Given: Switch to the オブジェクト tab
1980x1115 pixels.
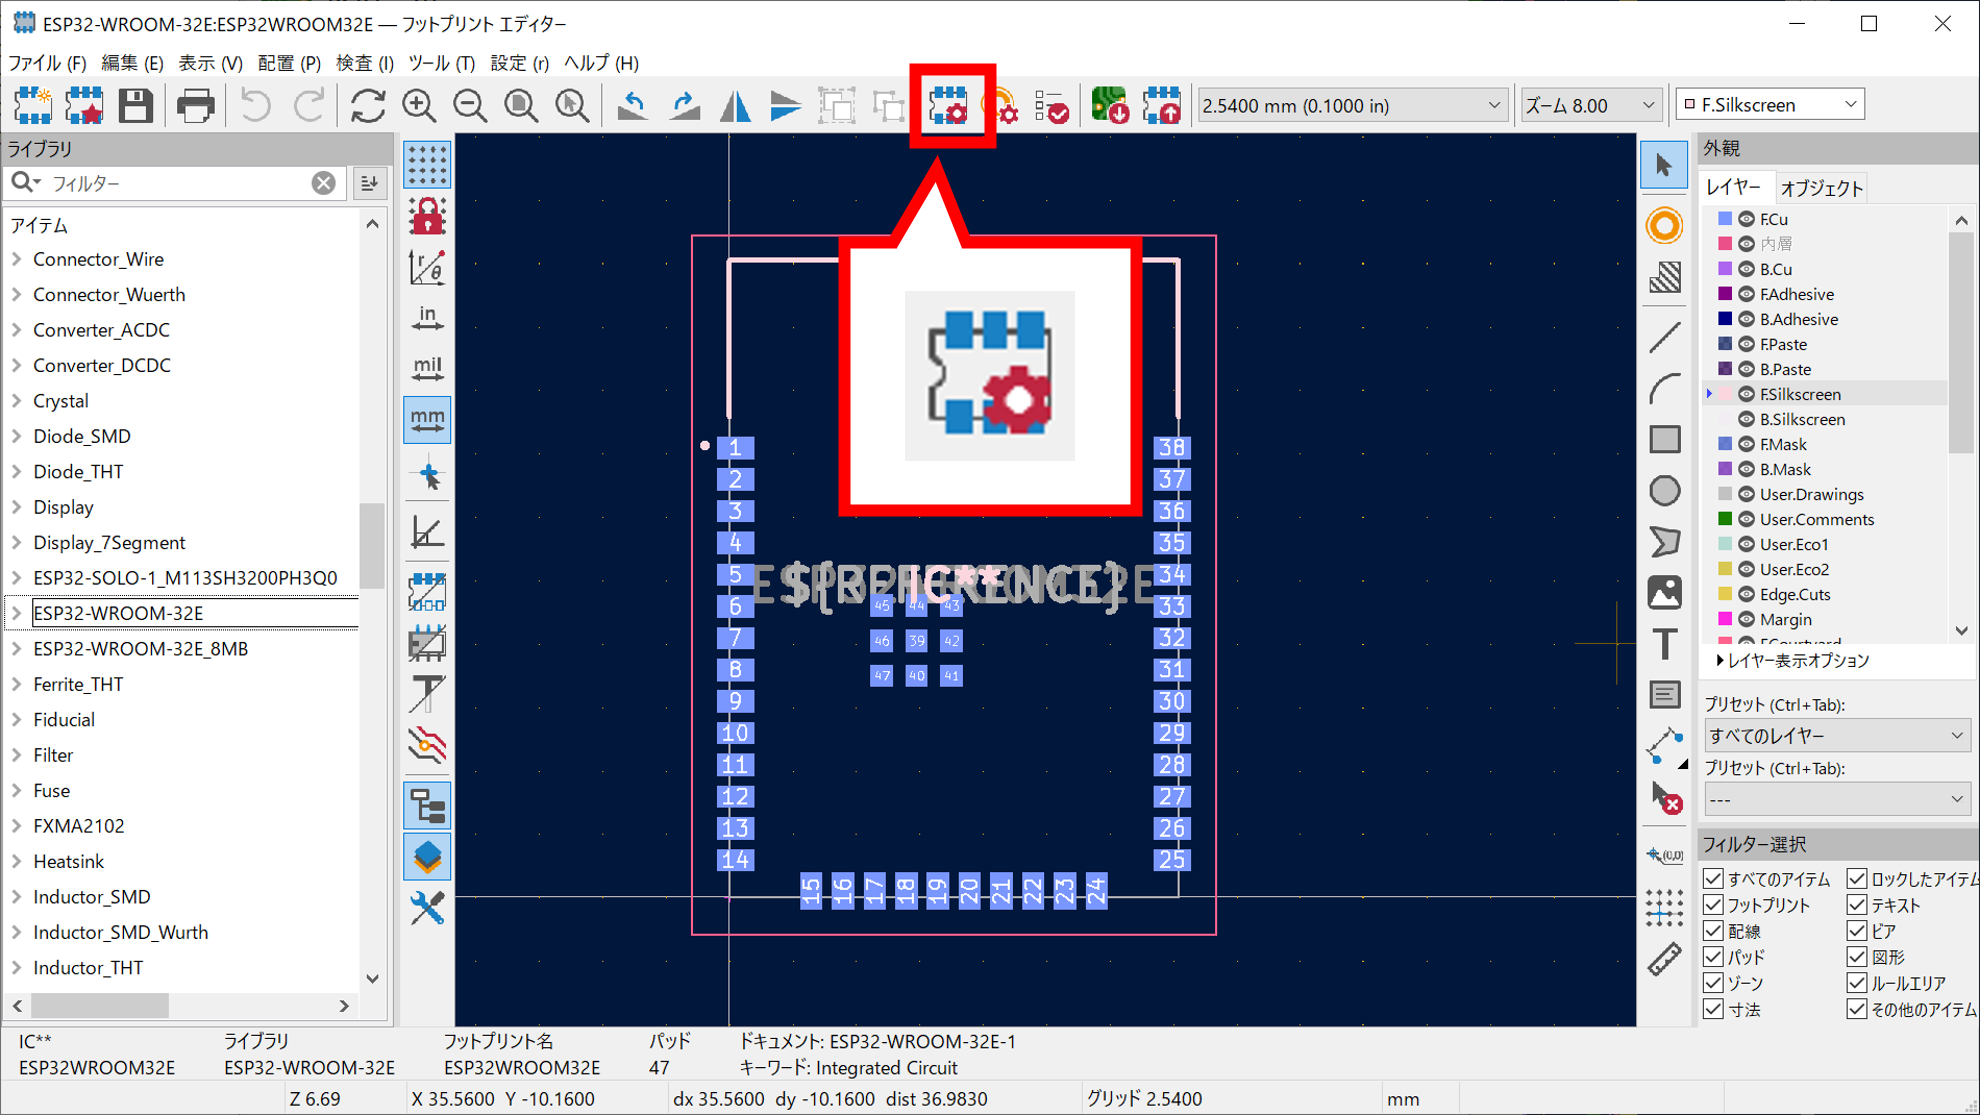Looking at the screenshot, I should coord(1822,188).
